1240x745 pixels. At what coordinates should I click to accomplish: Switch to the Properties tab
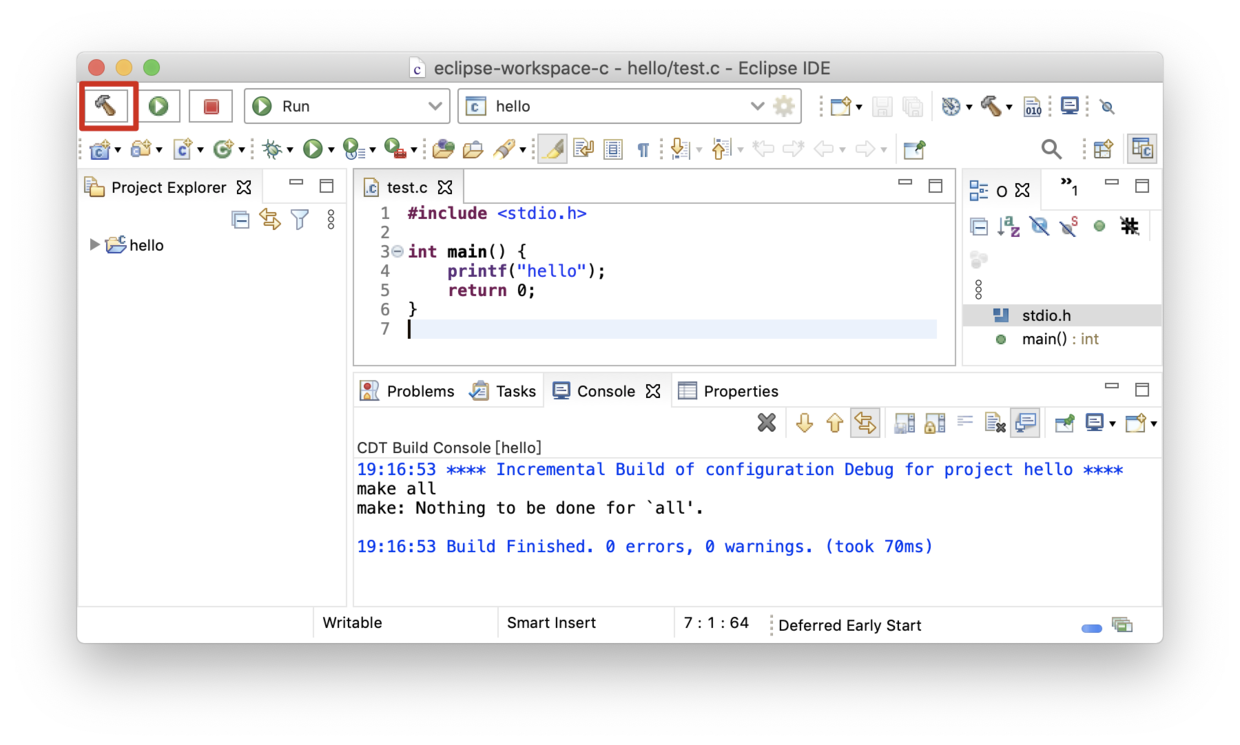pos(728,391)
